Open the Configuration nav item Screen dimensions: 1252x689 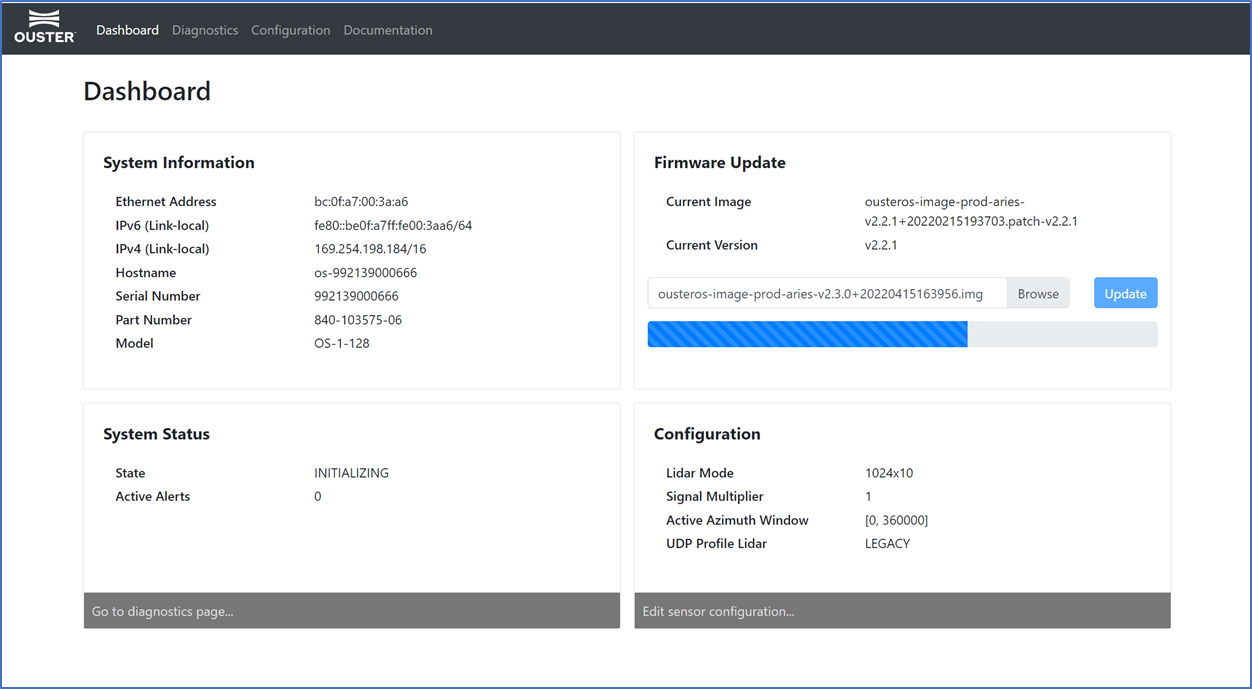[291, 30]
